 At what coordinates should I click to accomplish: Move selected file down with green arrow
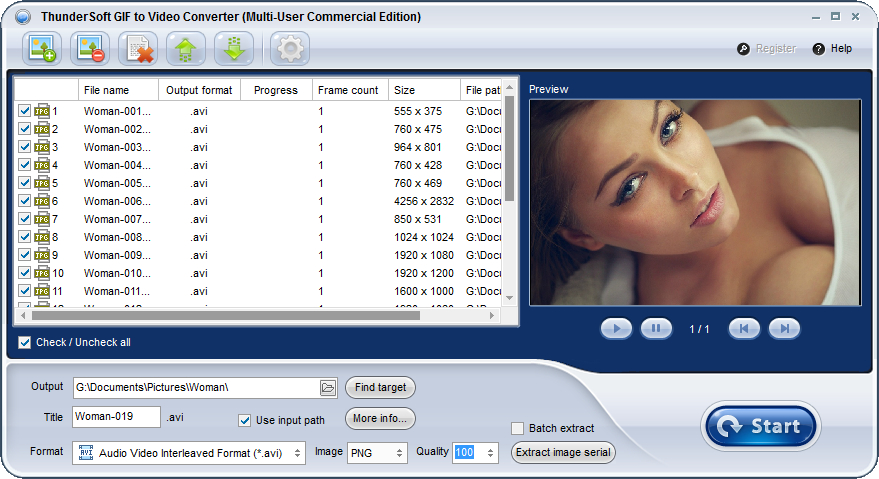233,48
